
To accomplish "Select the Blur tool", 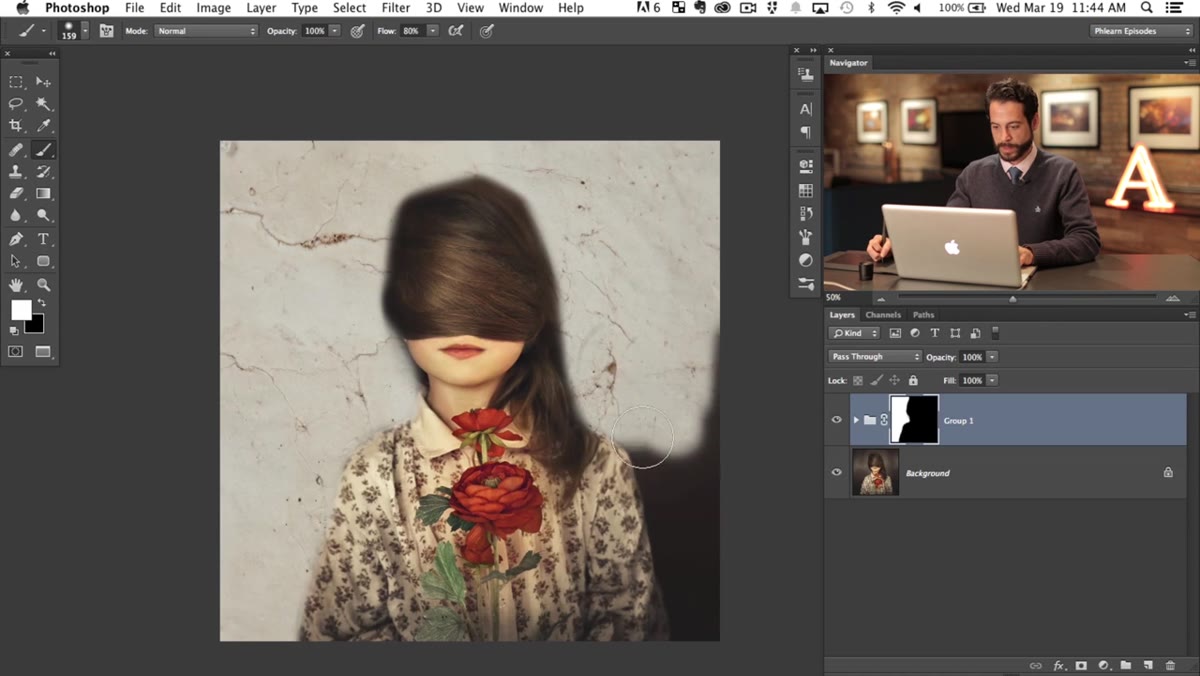I will point(16,216).
